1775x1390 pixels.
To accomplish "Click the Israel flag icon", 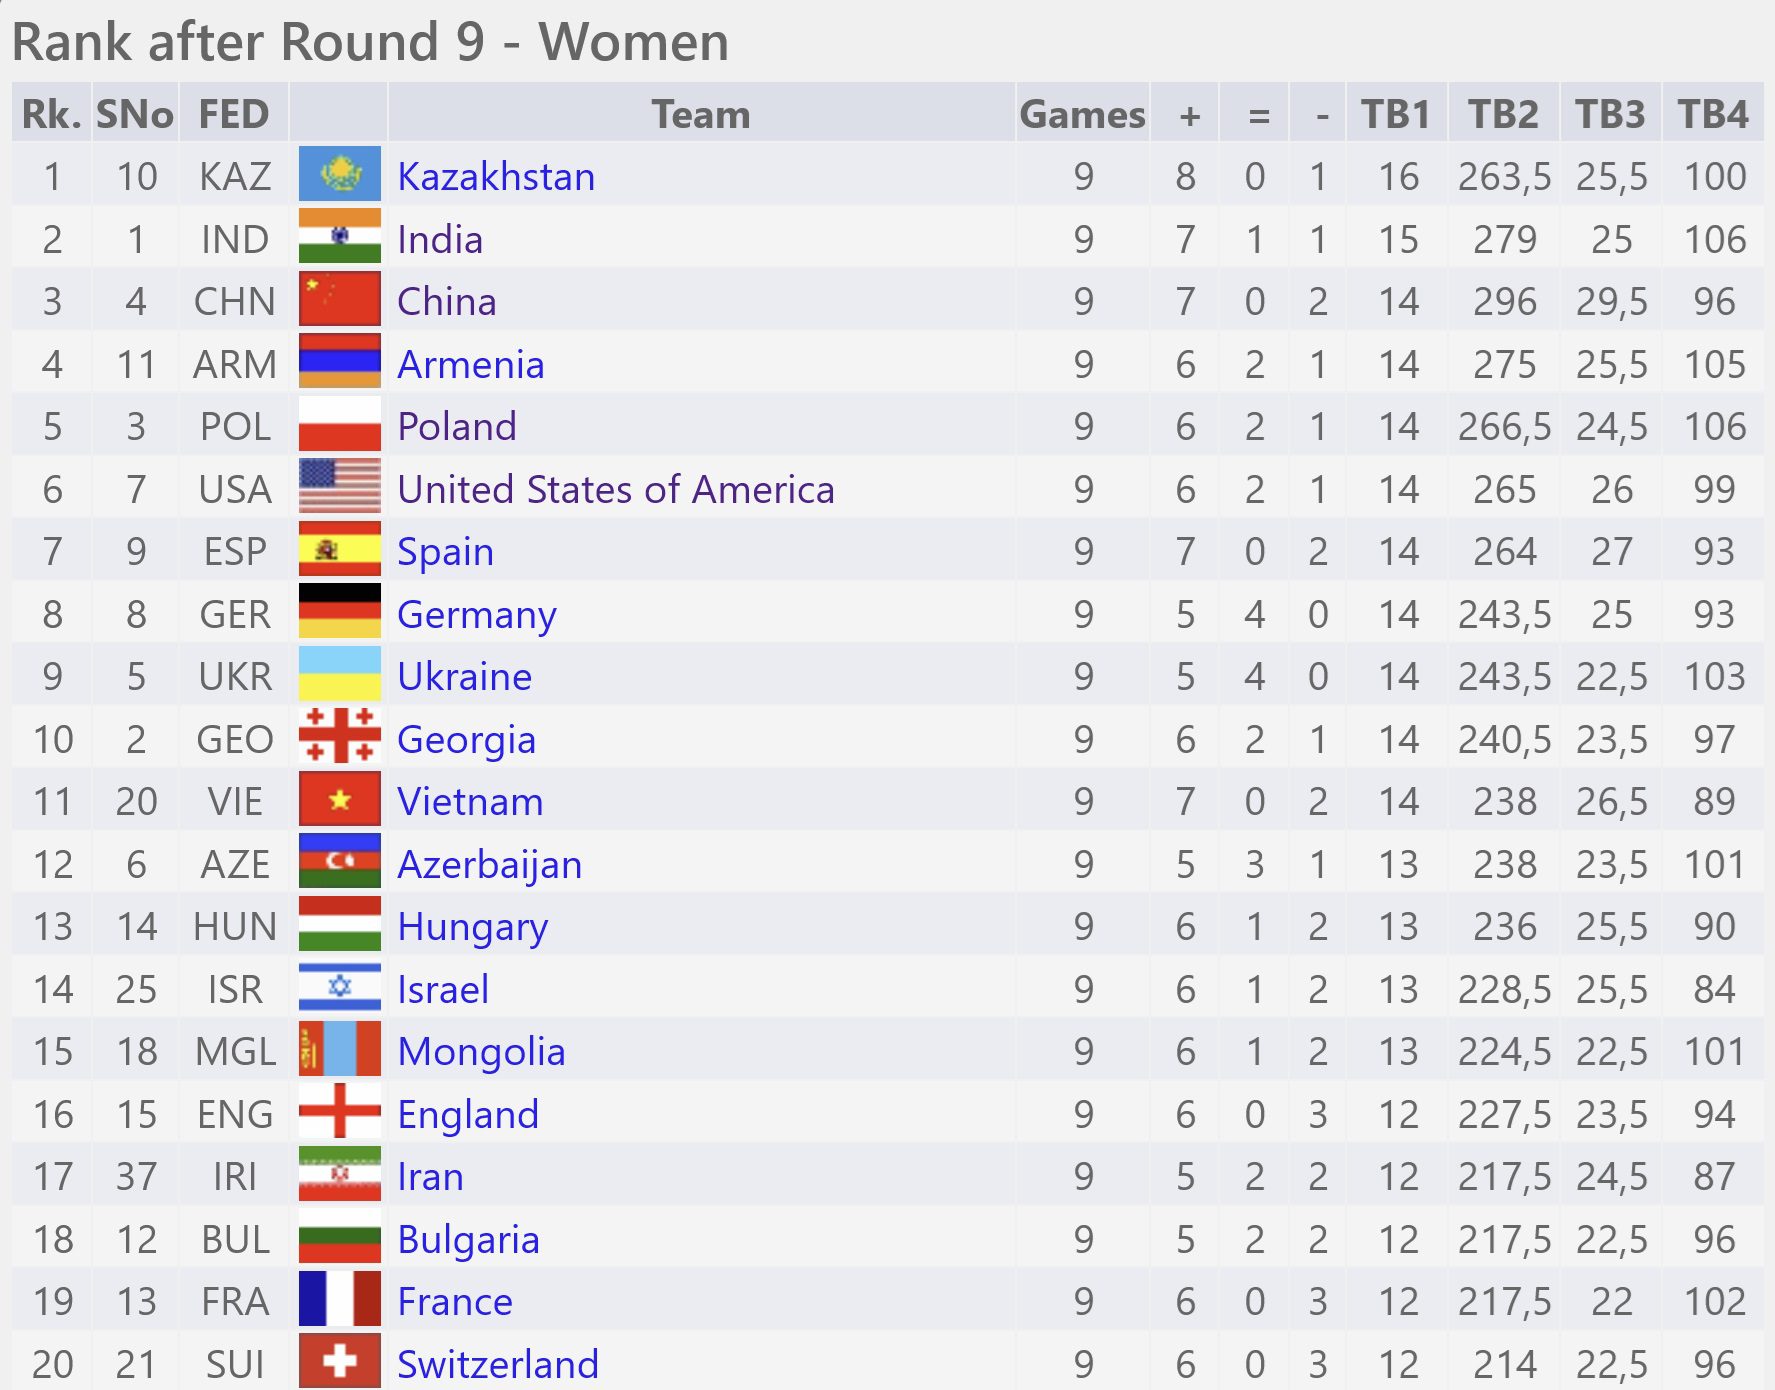I will 340,987.
